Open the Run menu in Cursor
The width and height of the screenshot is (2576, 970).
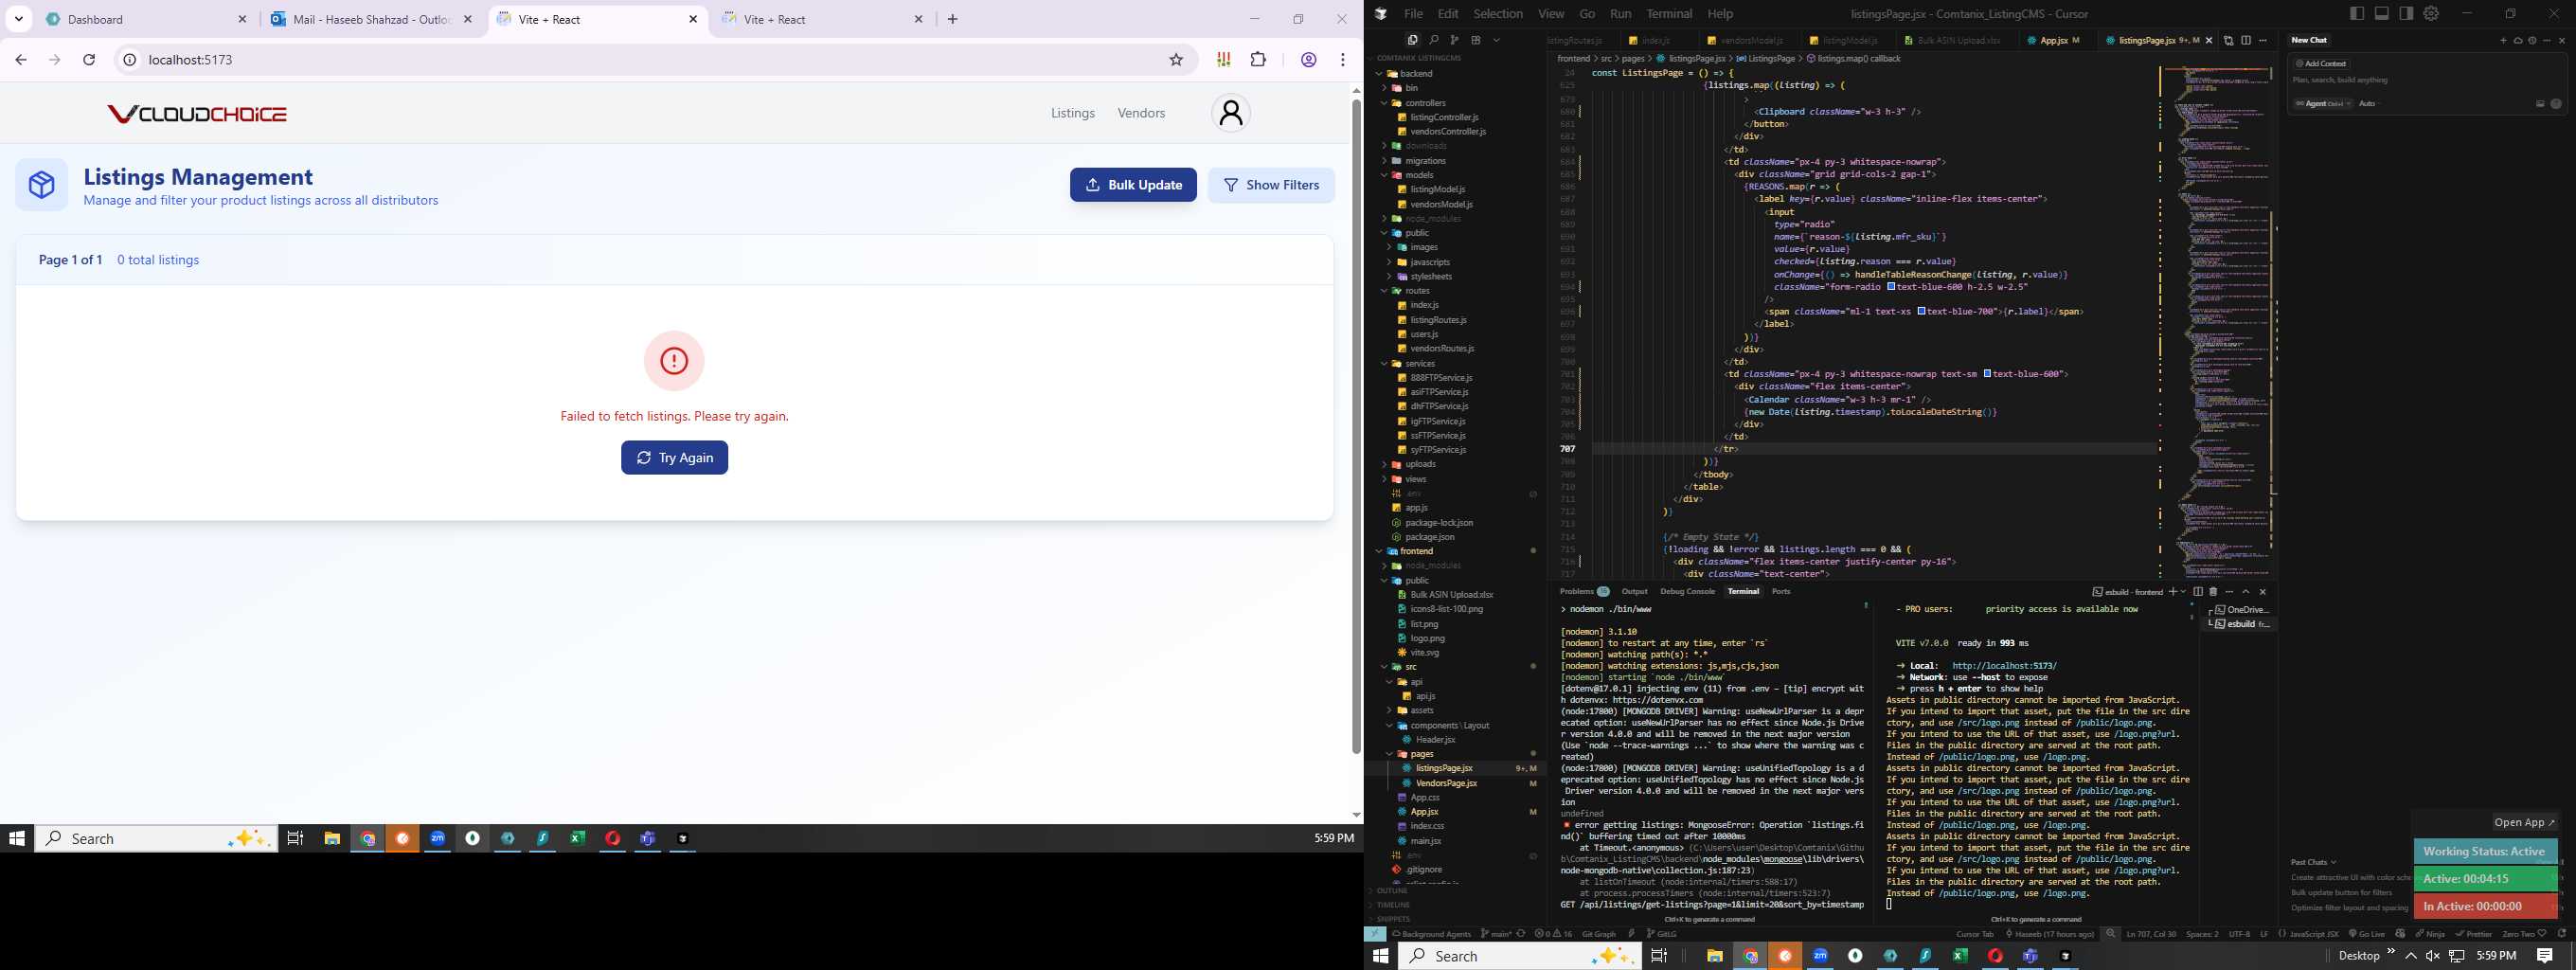[1621, 14]
